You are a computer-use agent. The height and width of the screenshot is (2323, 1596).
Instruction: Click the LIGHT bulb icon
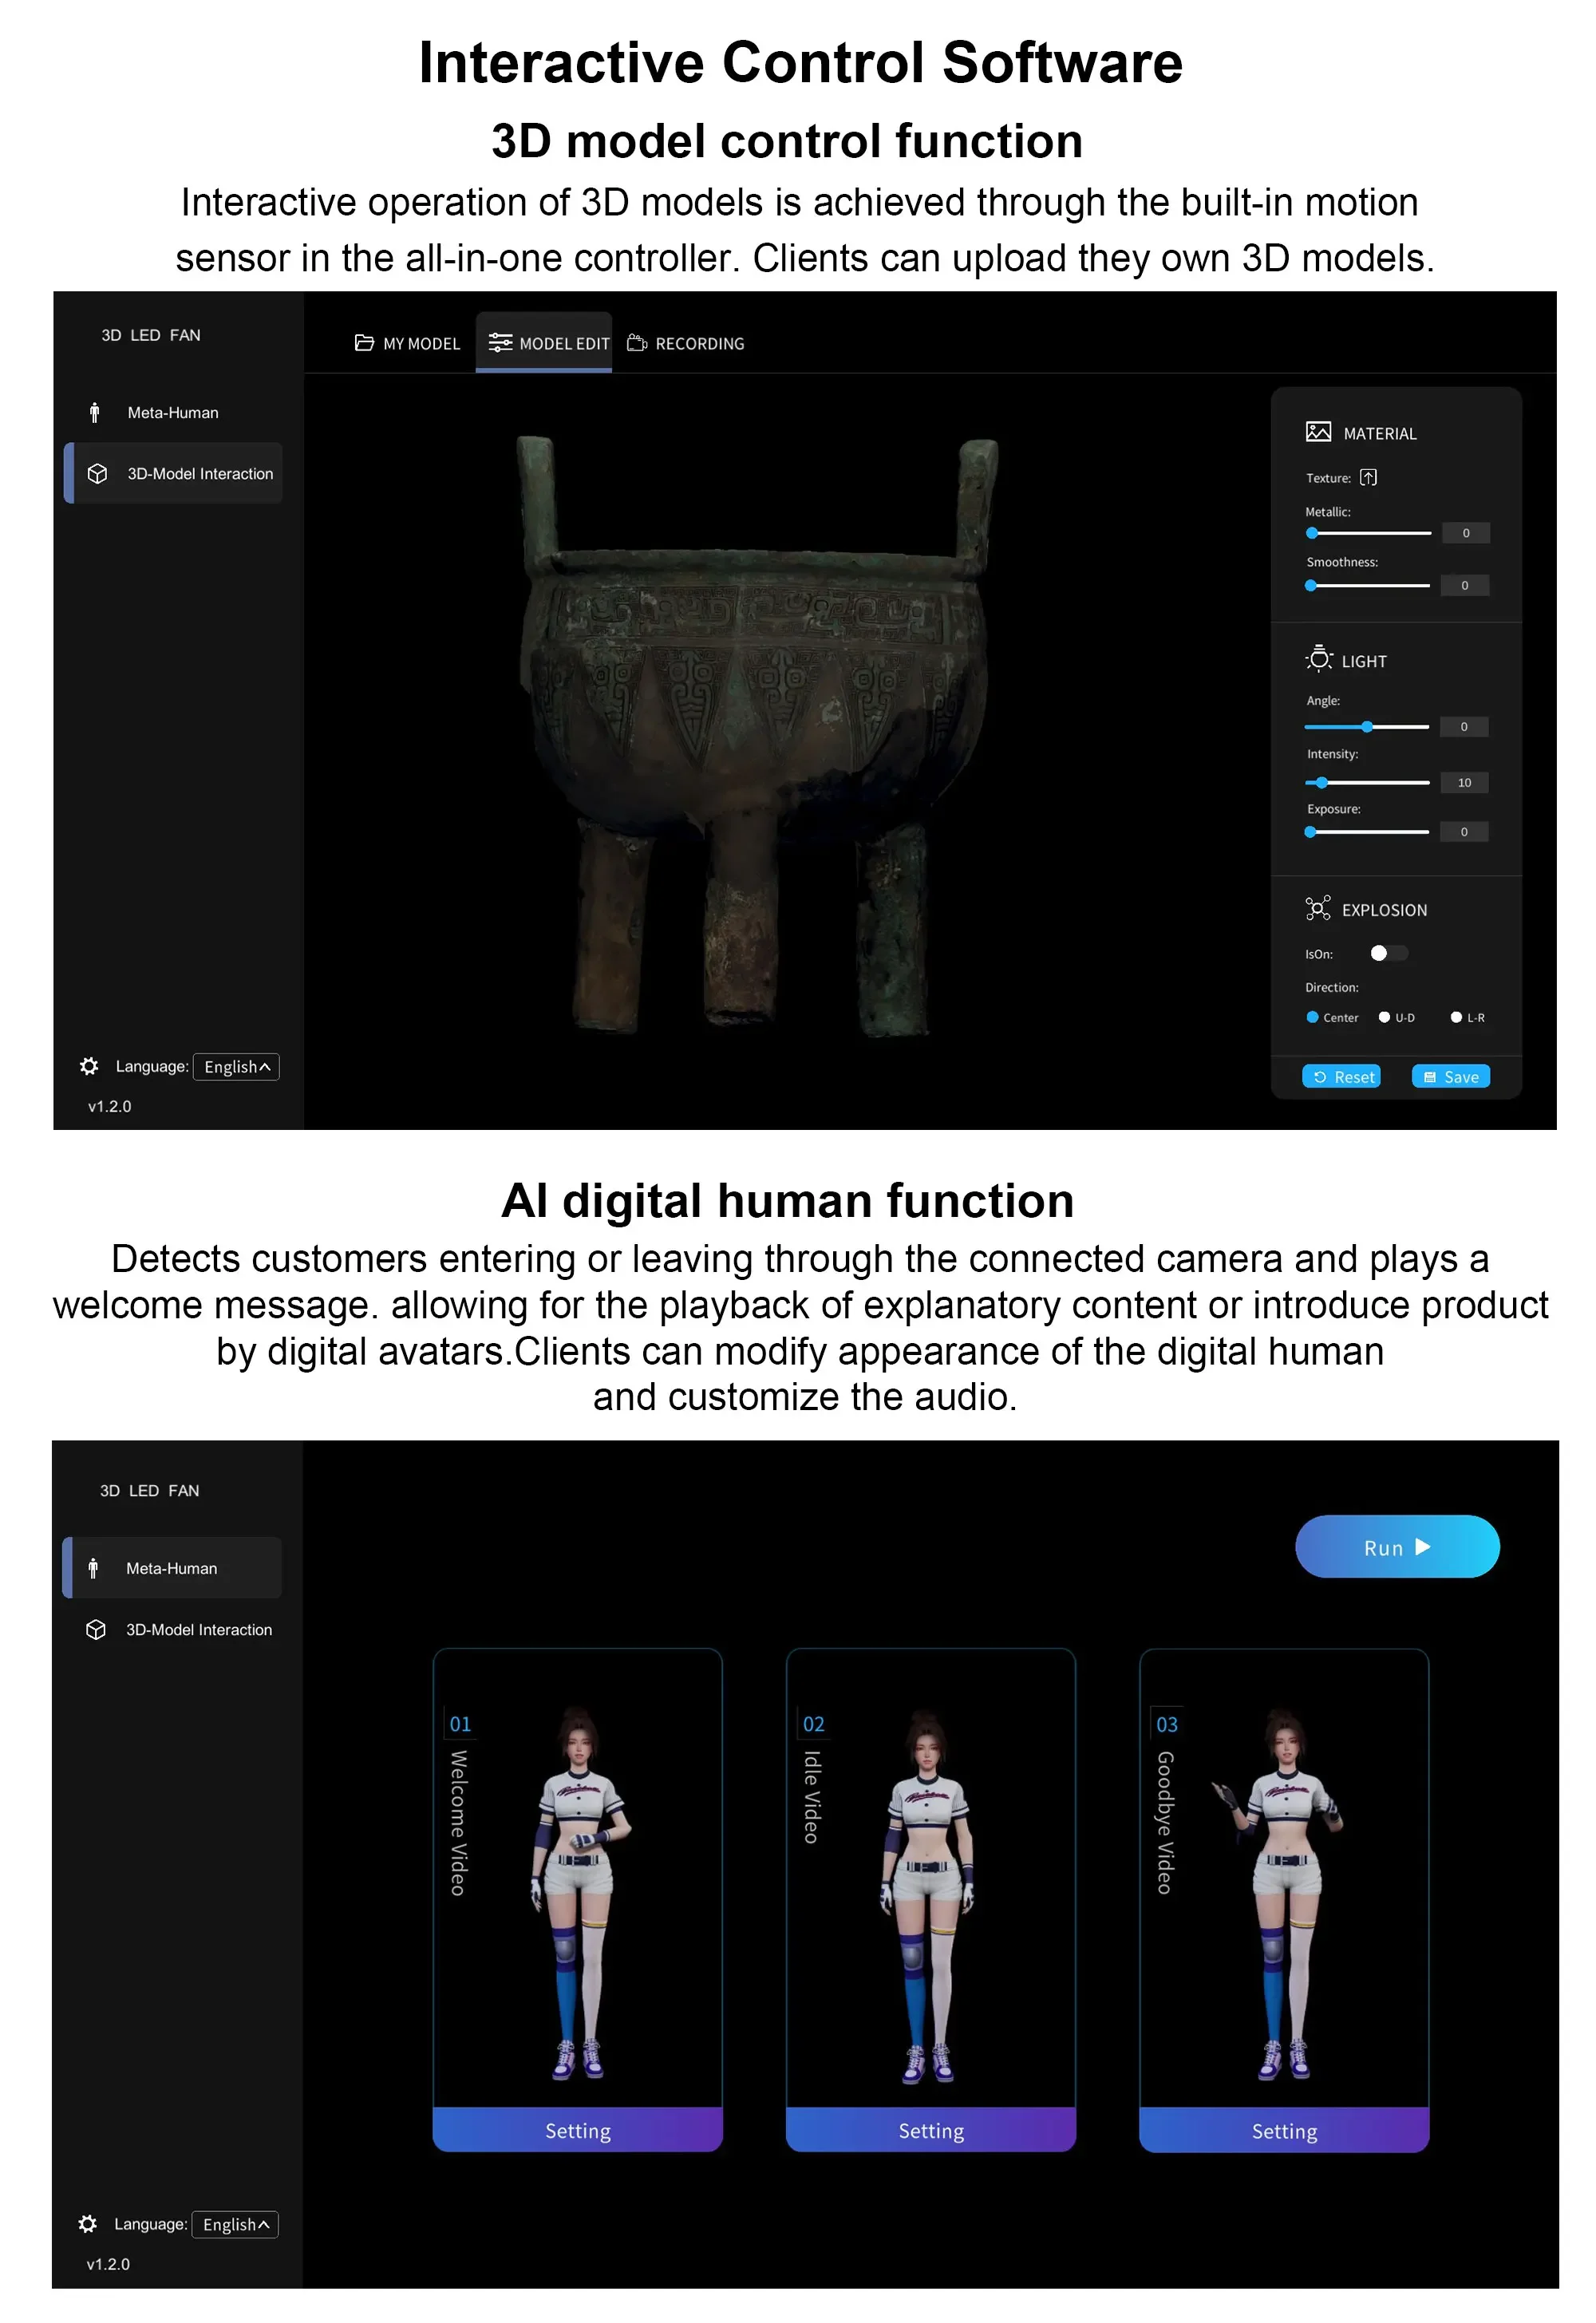[1319, 659]
